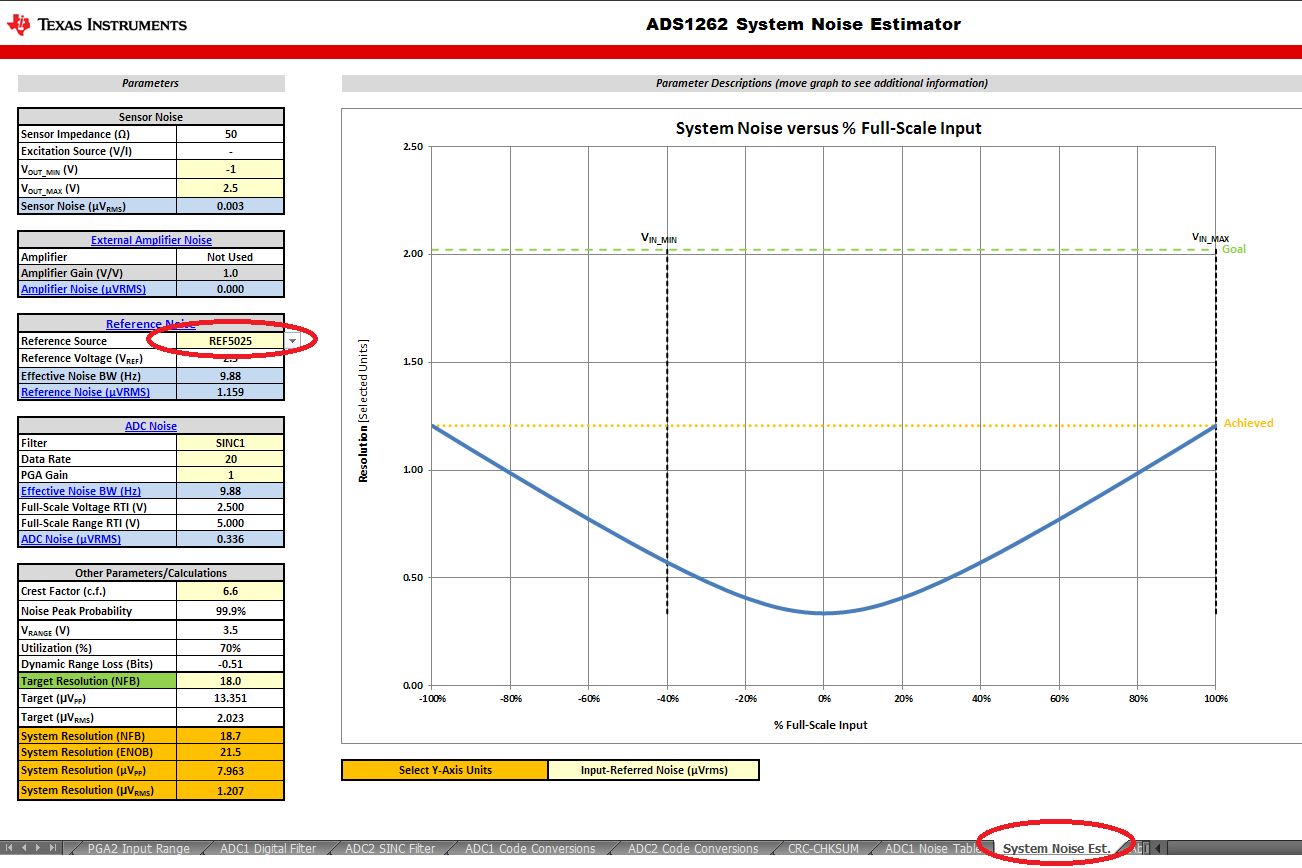Follow the ADC Noise header link
Screen dimensions: 1302x868
(151, 426)
